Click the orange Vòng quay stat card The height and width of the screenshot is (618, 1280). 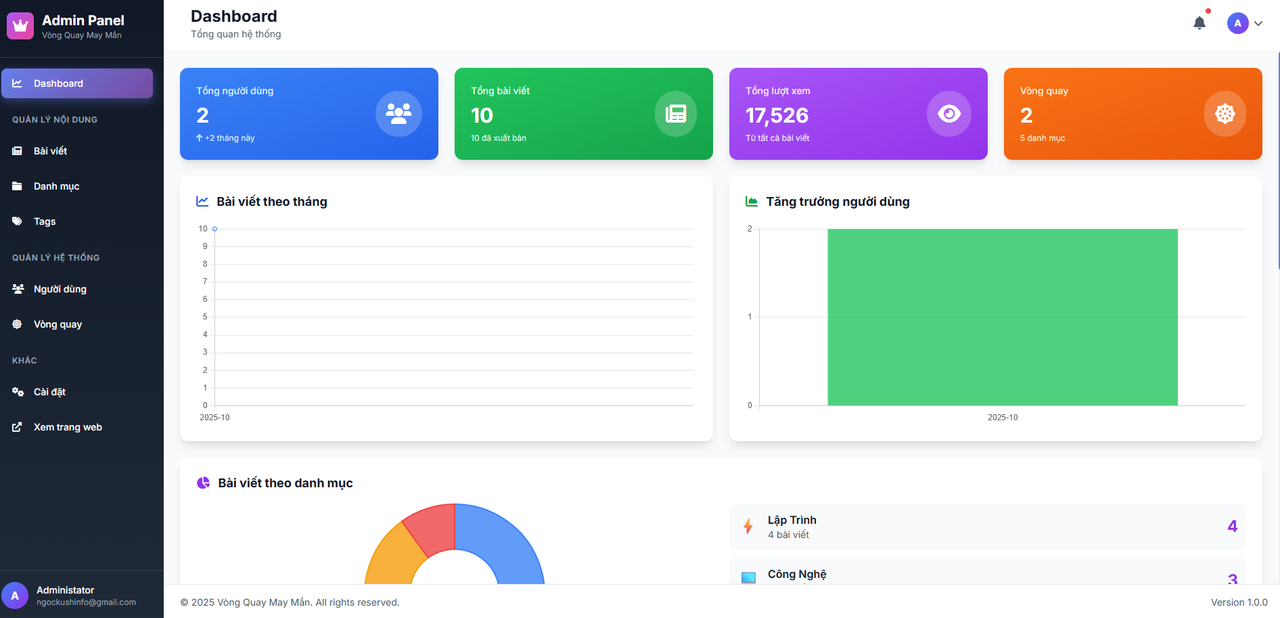(1133, 114)
